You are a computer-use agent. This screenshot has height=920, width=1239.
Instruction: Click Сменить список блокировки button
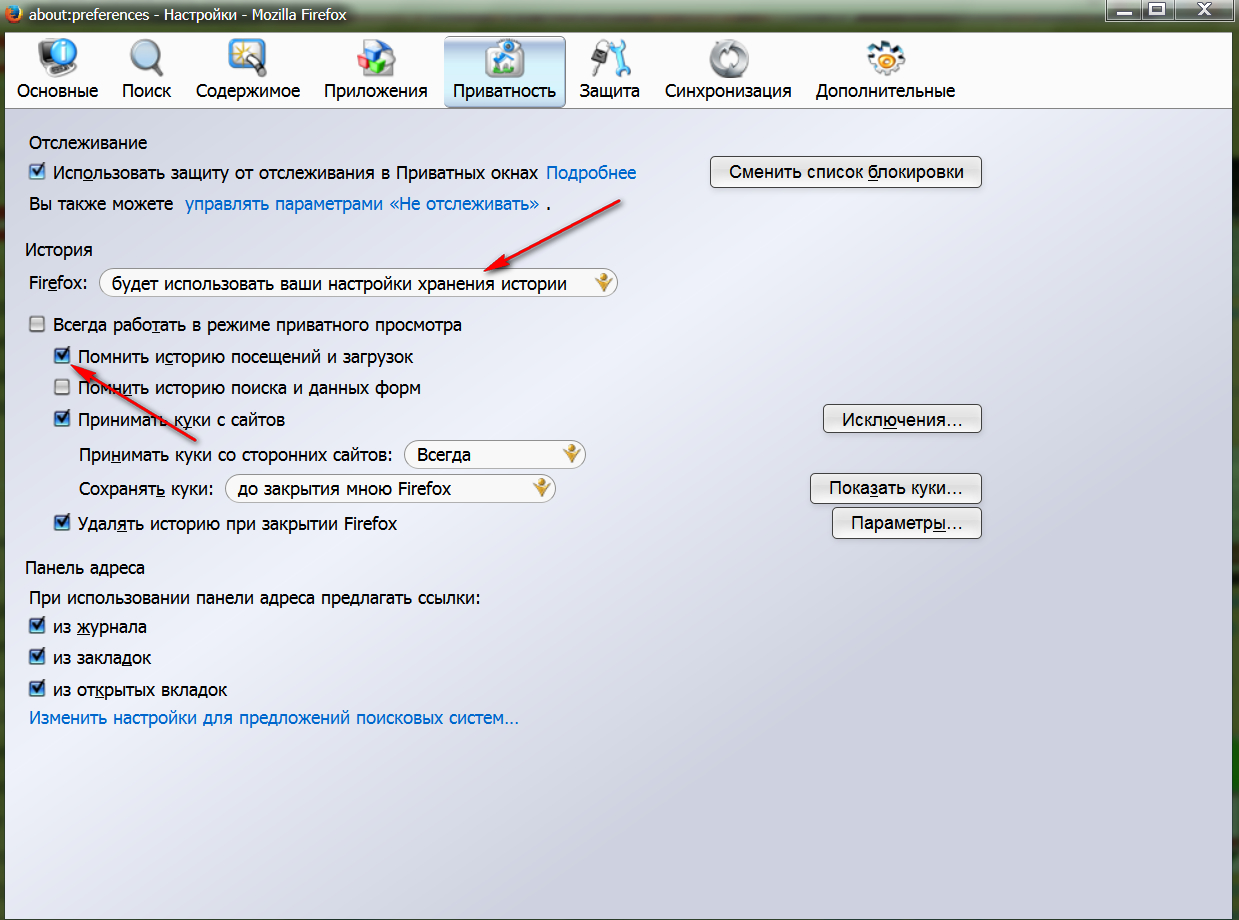tap(846, 172)
